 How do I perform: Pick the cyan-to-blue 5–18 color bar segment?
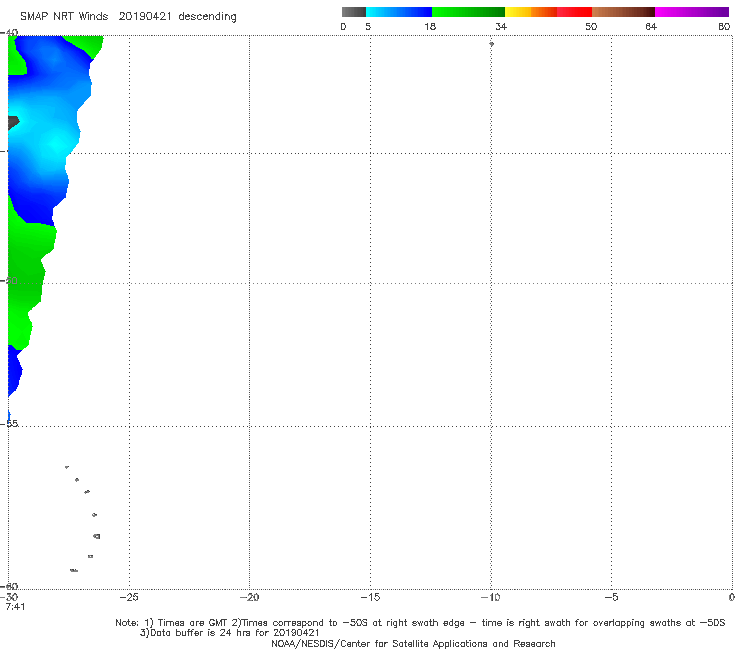click(399, 12)
